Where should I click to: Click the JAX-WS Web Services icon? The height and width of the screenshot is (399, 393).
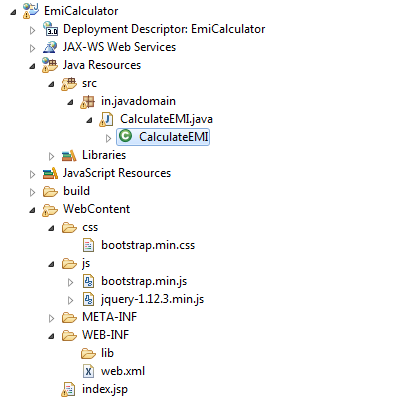coord(50,47)
